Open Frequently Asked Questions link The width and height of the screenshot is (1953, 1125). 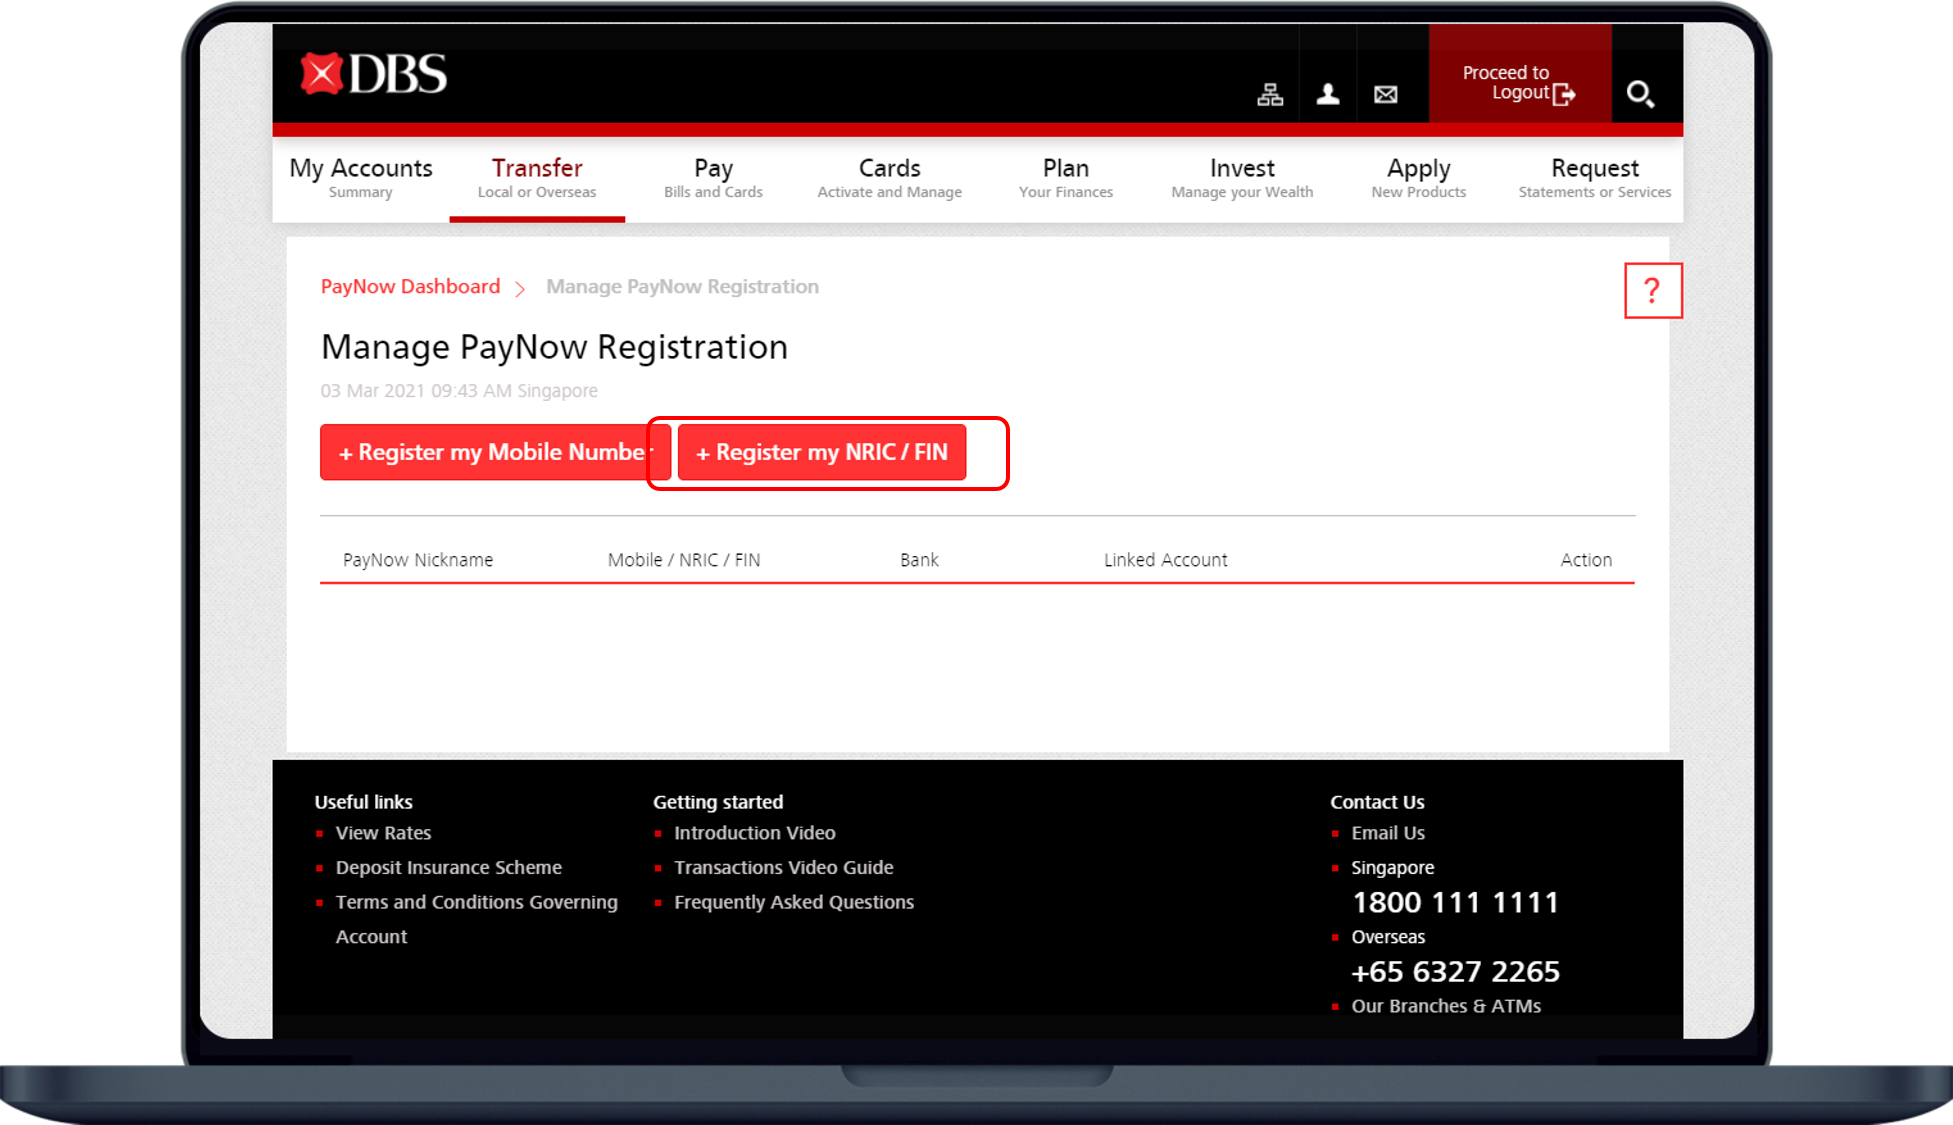coord(793,902)
